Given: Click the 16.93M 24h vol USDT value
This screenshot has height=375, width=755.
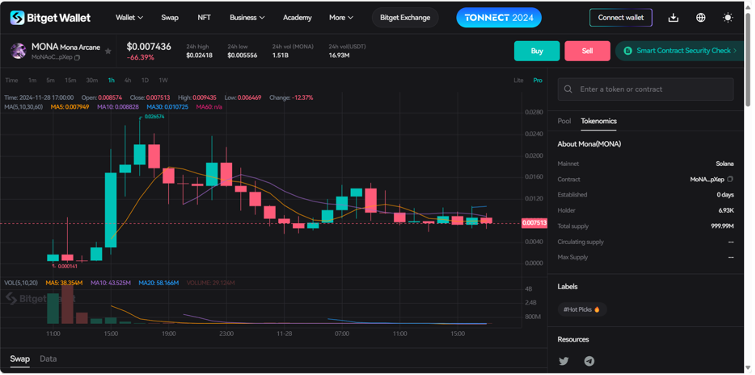Looking at the screenshot, I should pyautogui.click(x=339, y=55).
